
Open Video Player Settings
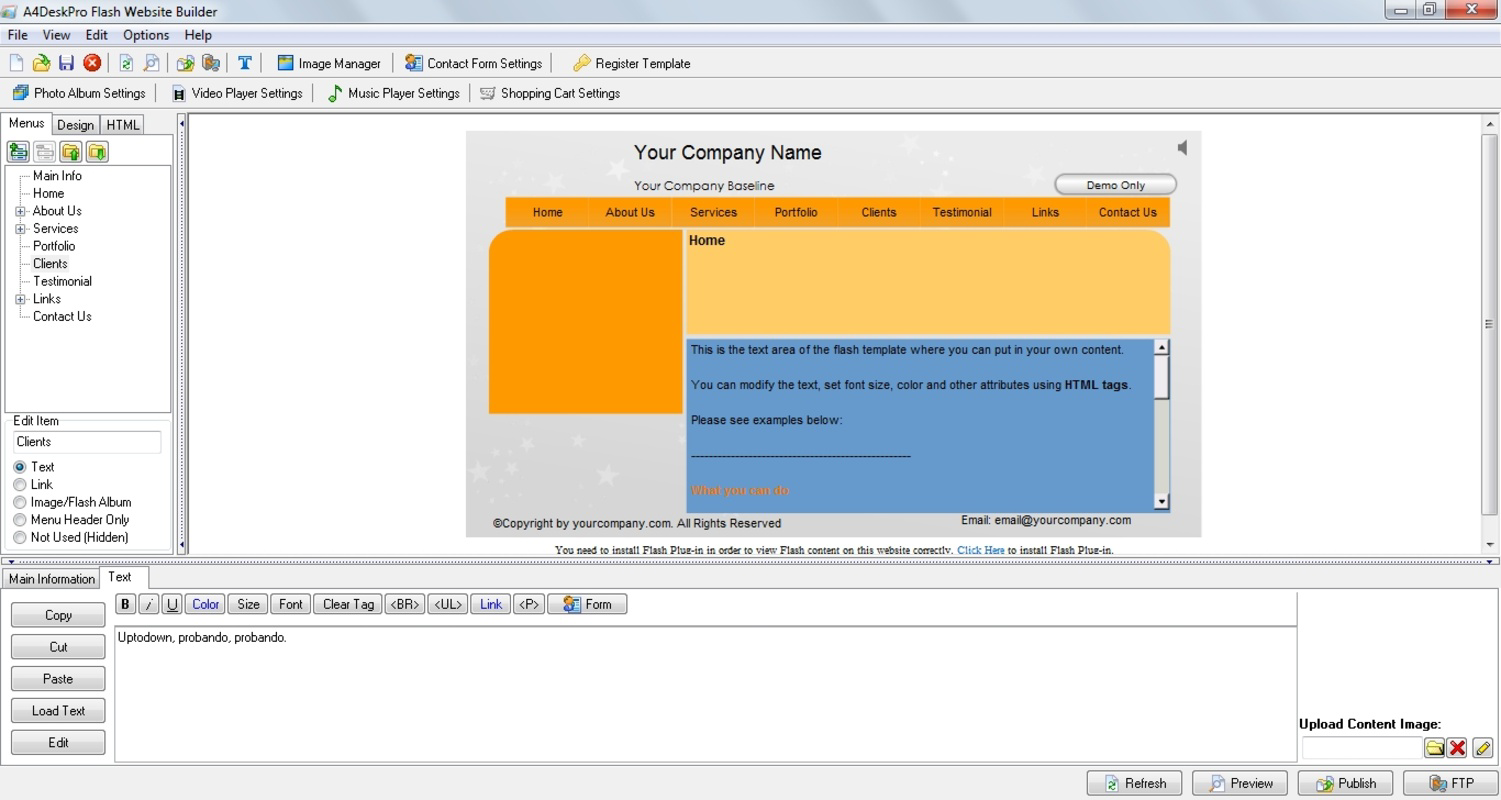click(237, 93)
